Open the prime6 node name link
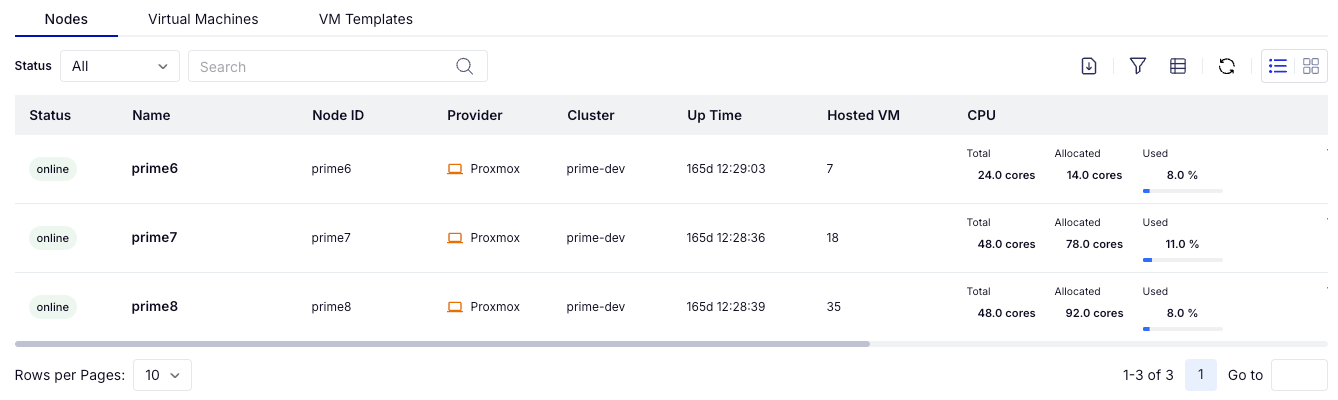This screenshot has height=400, width=1338. click(154, 169)
